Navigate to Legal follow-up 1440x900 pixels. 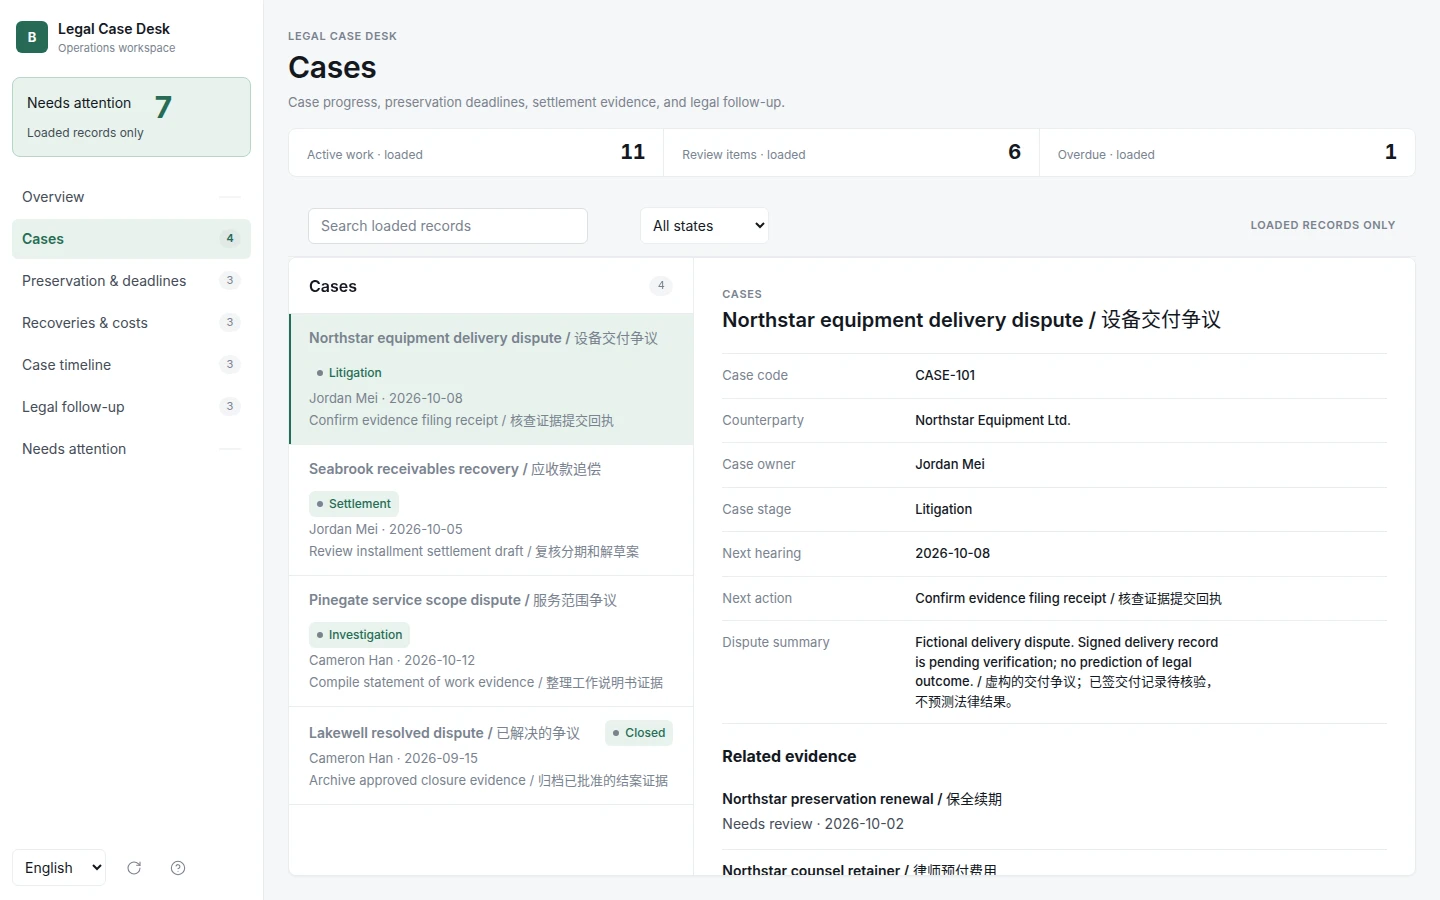pyautogui.click(x=131, y=407)
